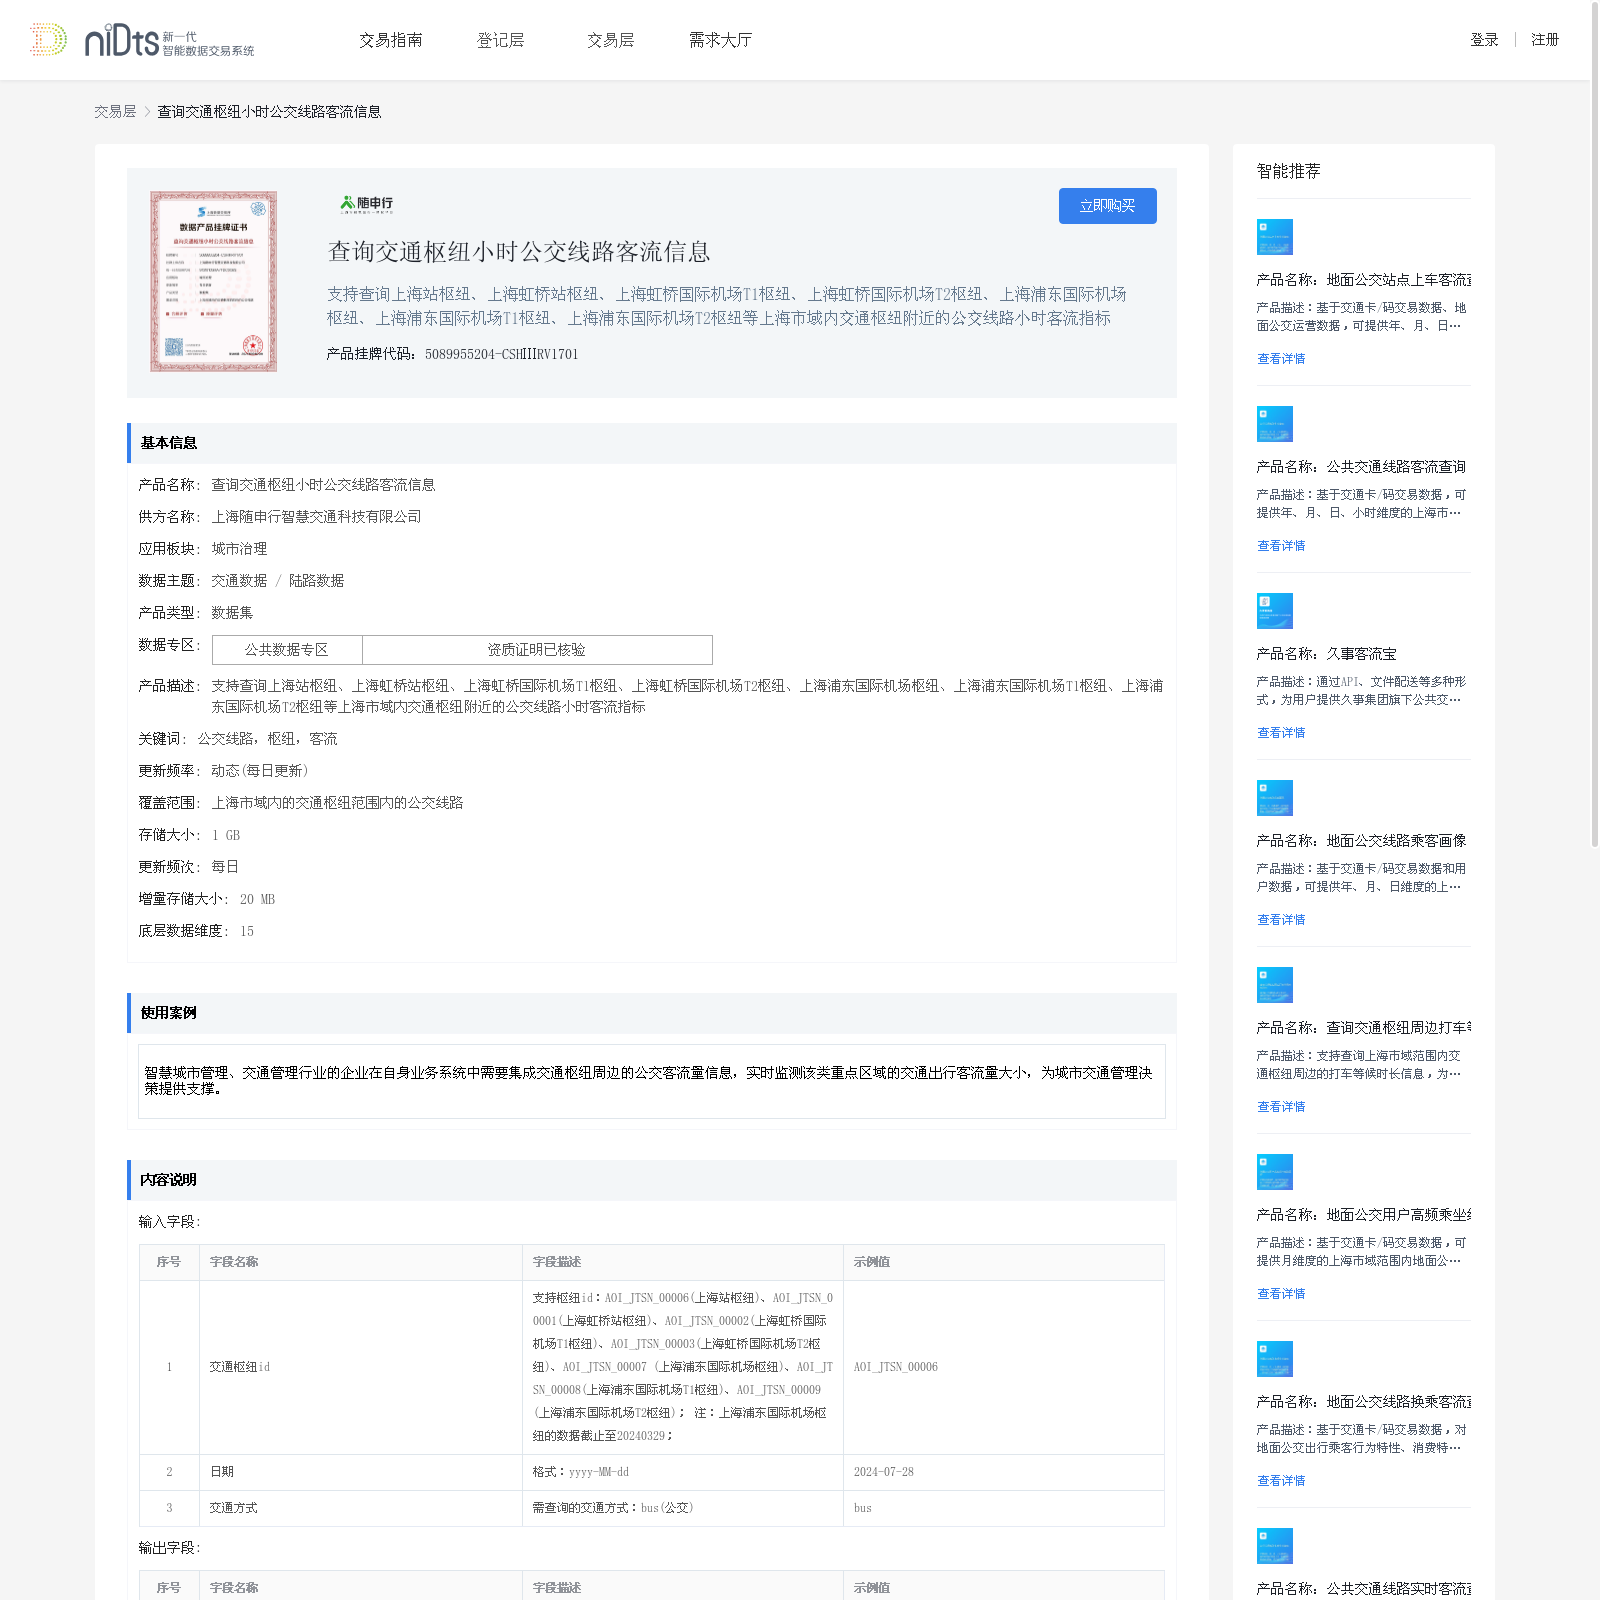Click the page vertical scrollbar
1600x1600 pixels.
tap(1595, 424)
